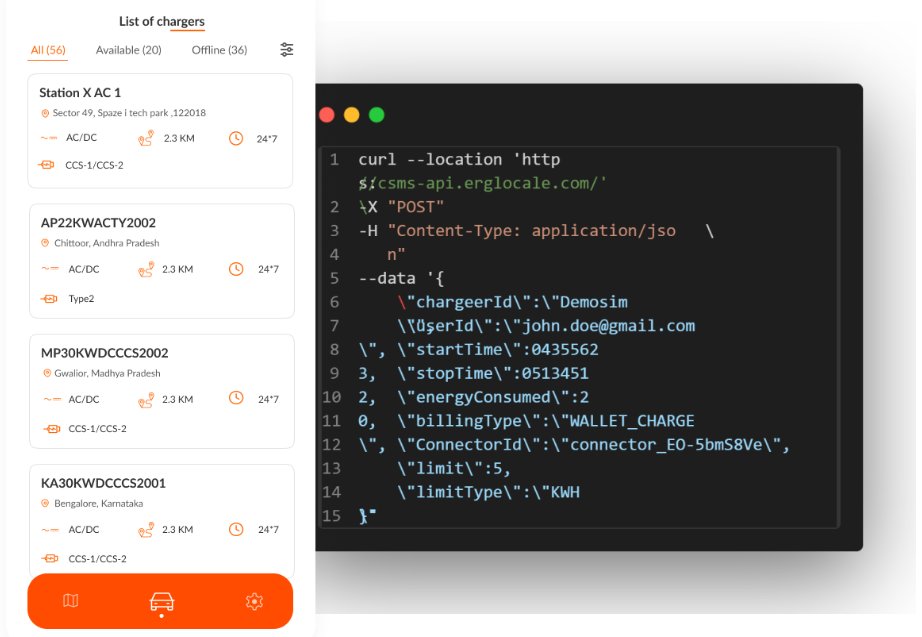This screenshot has width=922, height=637.
Task: Click the clock icon on MP30KWDCCCS2002
Action: 236,399
